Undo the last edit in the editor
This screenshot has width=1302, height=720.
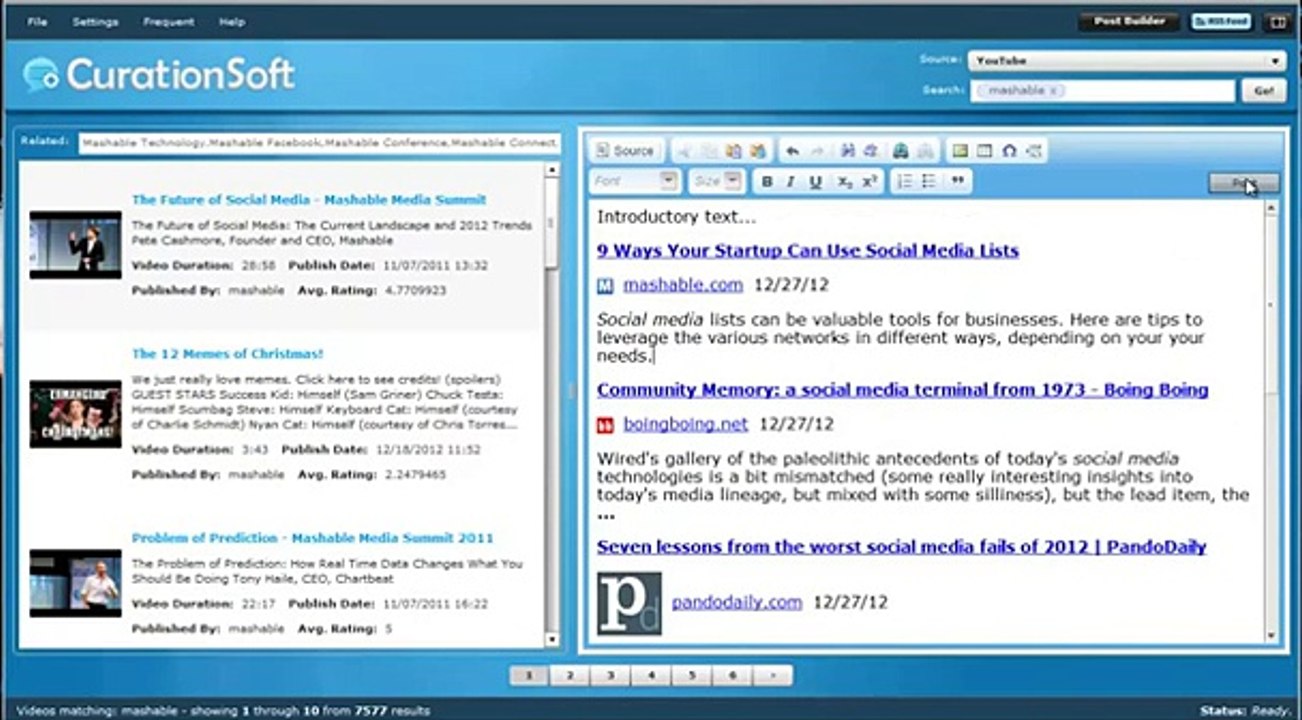(x=793, y=151)
